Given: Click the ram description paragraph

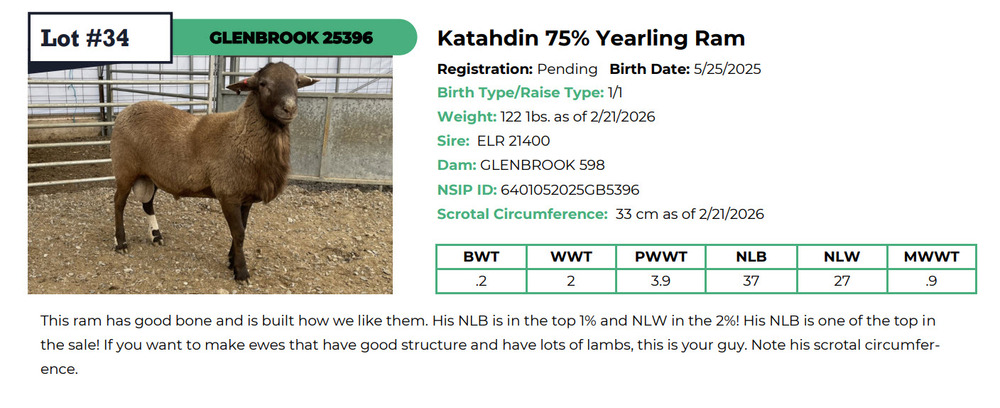Looking at the screenshot, I should (x=490, y=345).
